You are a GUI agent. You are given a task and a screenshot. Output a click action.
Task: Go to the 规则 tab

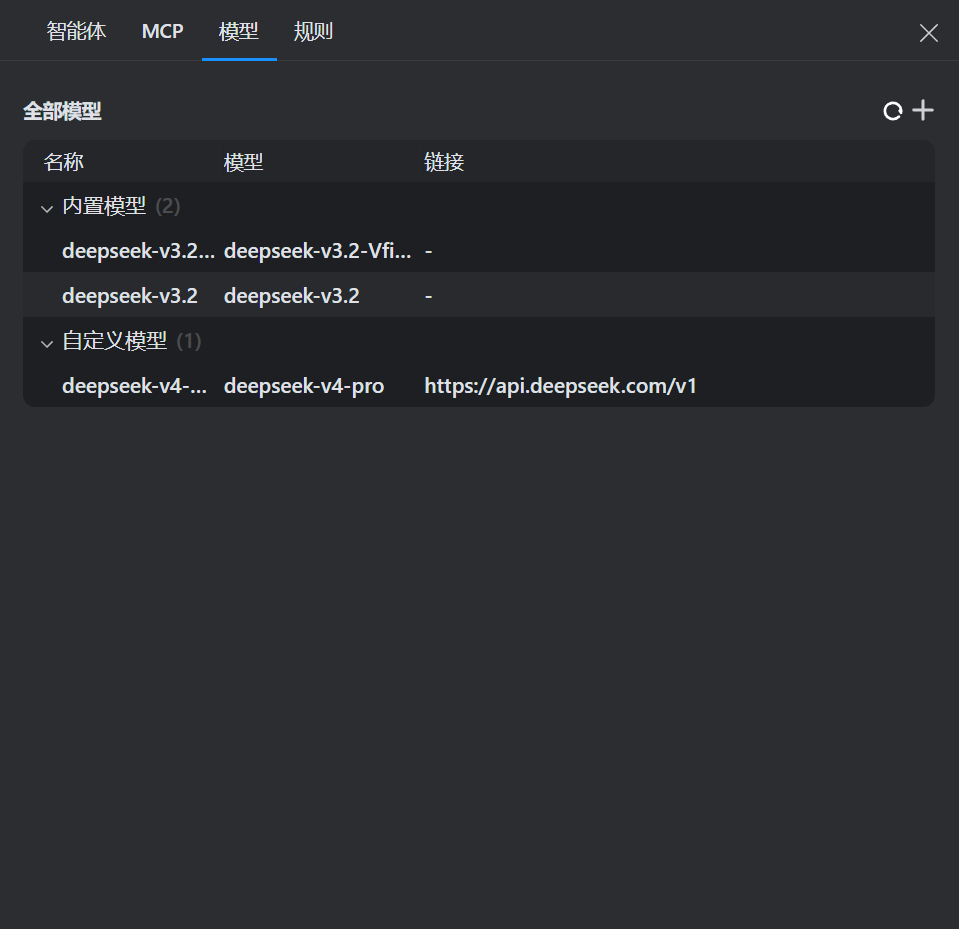tap(313, 31)
